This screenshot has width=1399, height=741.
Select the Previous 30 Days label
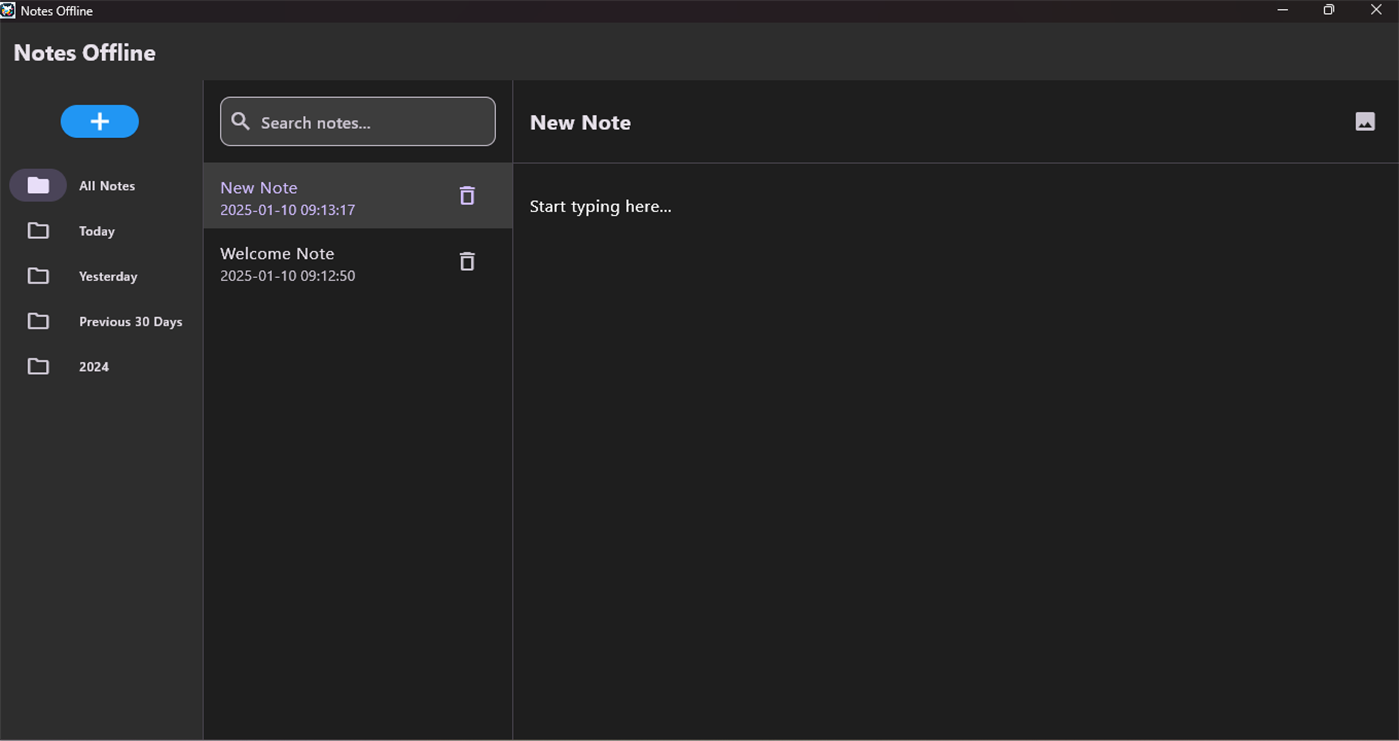[130, 321]
